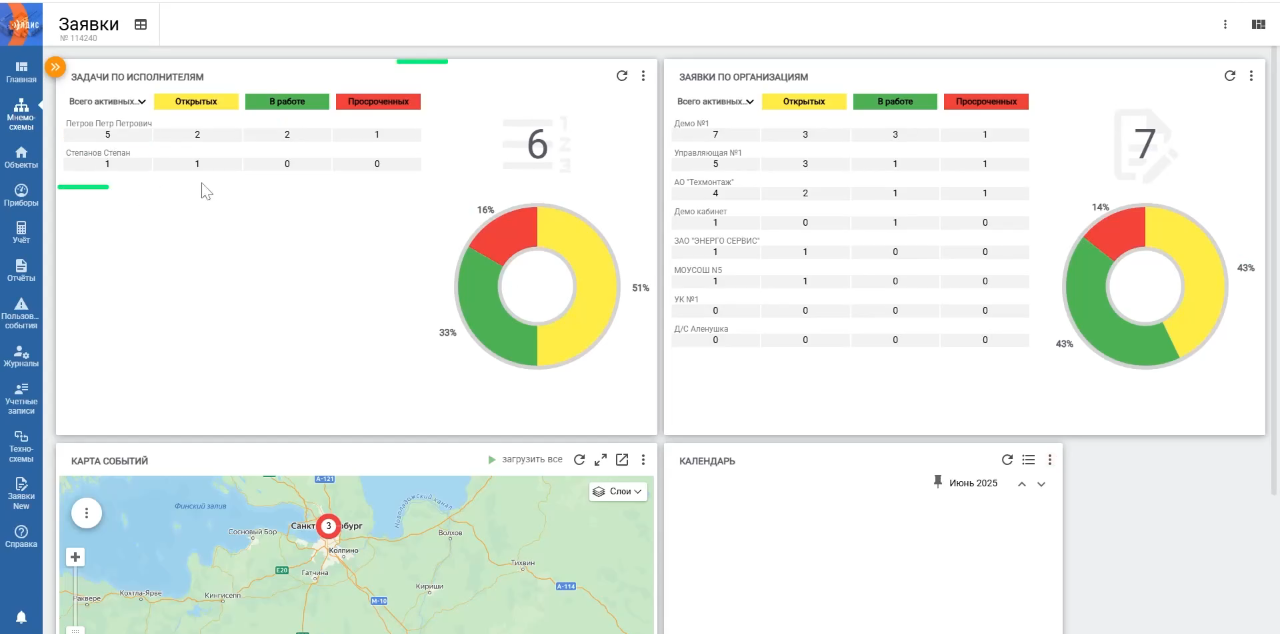Switch Календарь to list view
This screenshot has width=1280, height=634.
point(1028,460)
